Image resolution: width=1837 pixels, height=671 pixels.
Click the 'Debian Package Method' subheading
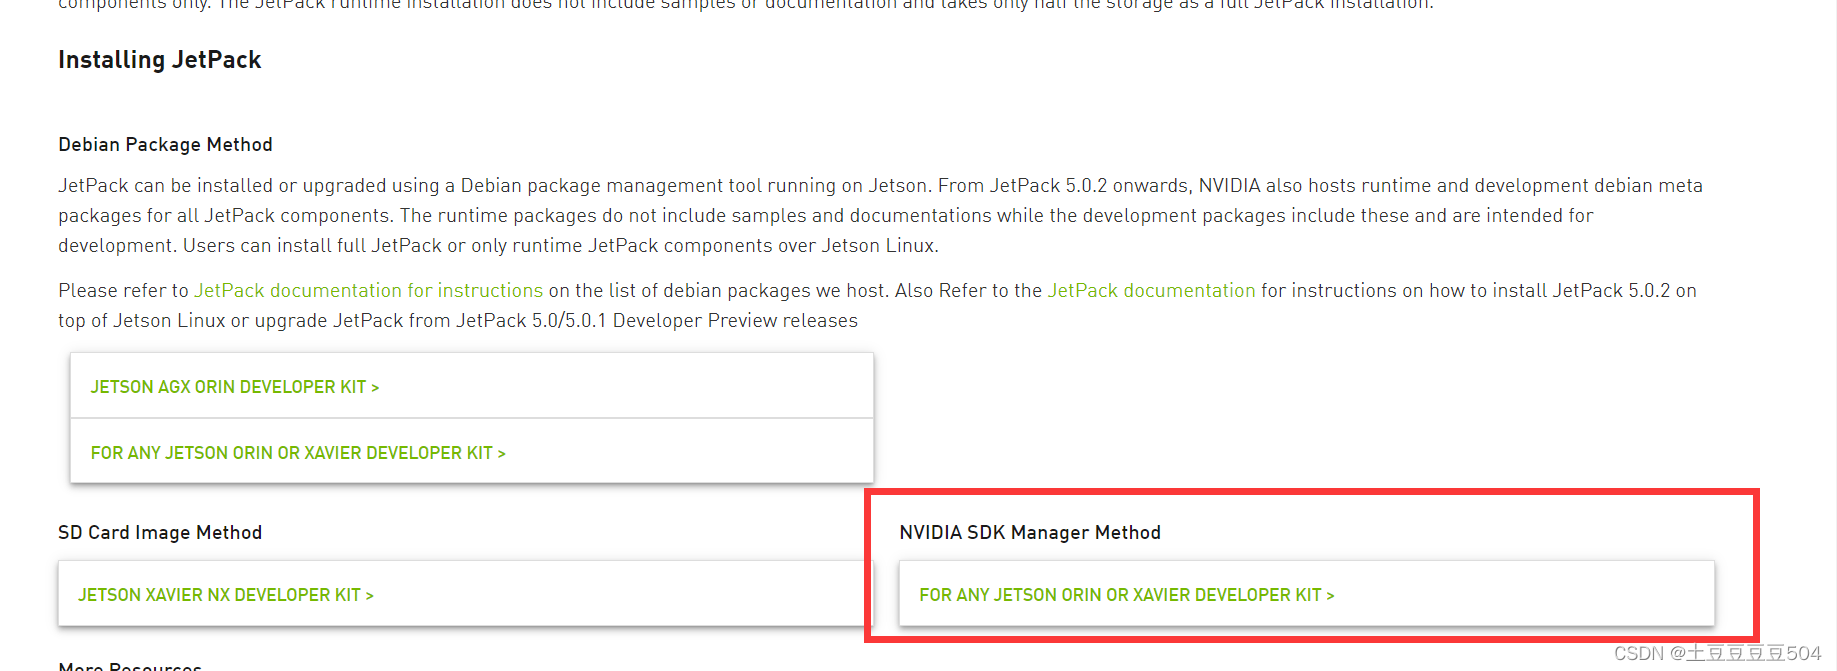(x=165, y=144)
